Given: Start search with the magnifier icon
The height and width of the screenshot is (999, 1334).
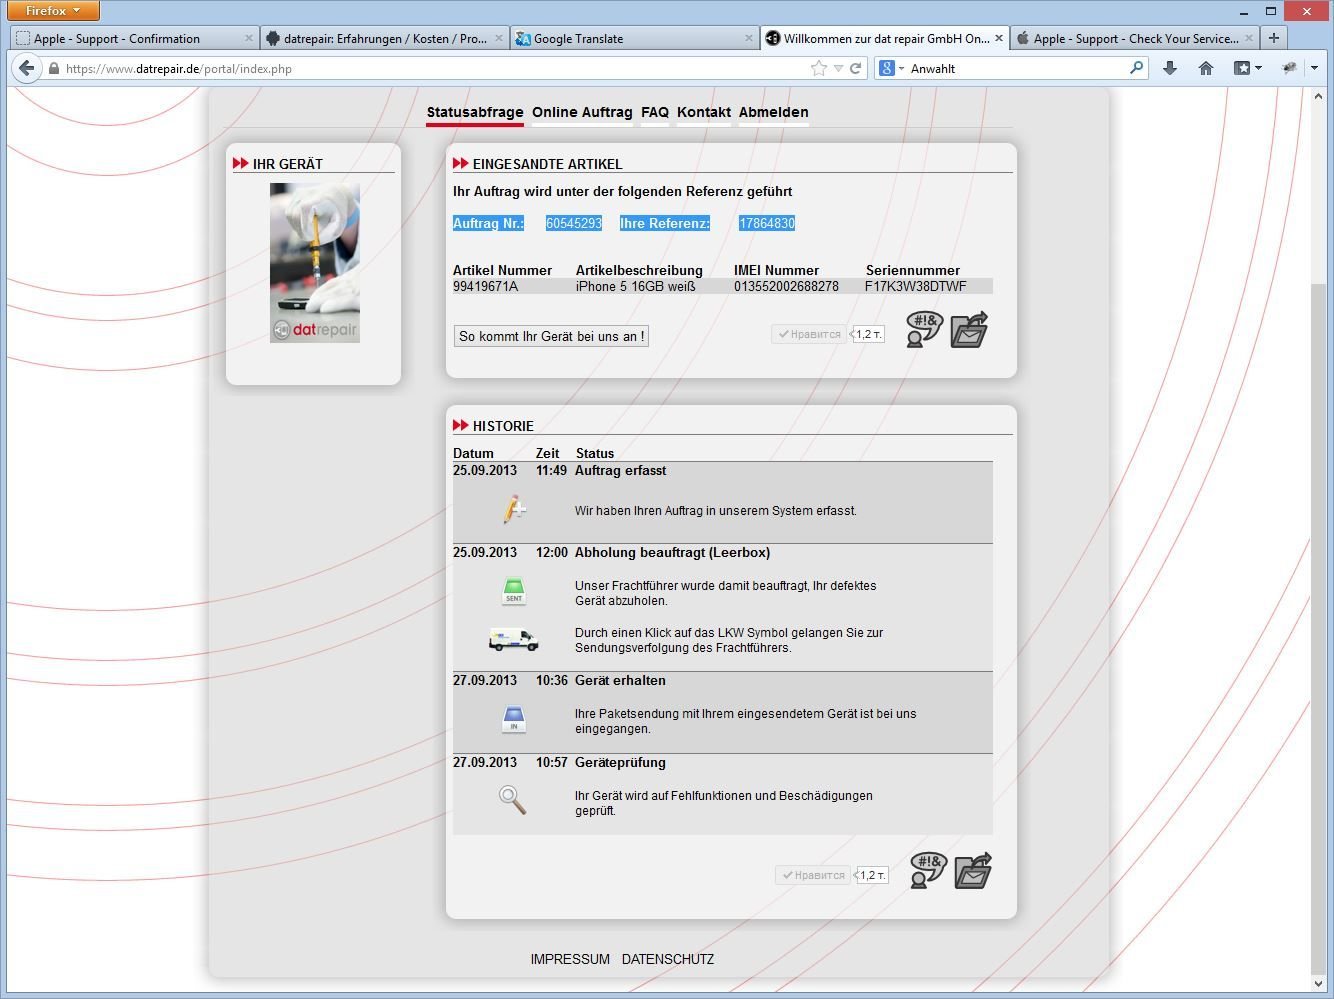Looking at the screenshot, I should (x=1136, y=68).
